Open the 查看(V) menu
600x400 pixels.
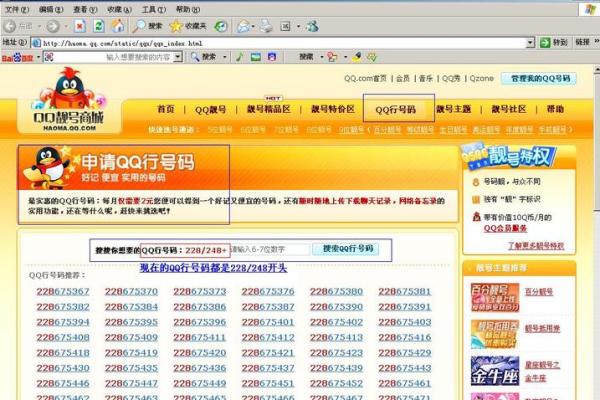click(x=85, y=9)
